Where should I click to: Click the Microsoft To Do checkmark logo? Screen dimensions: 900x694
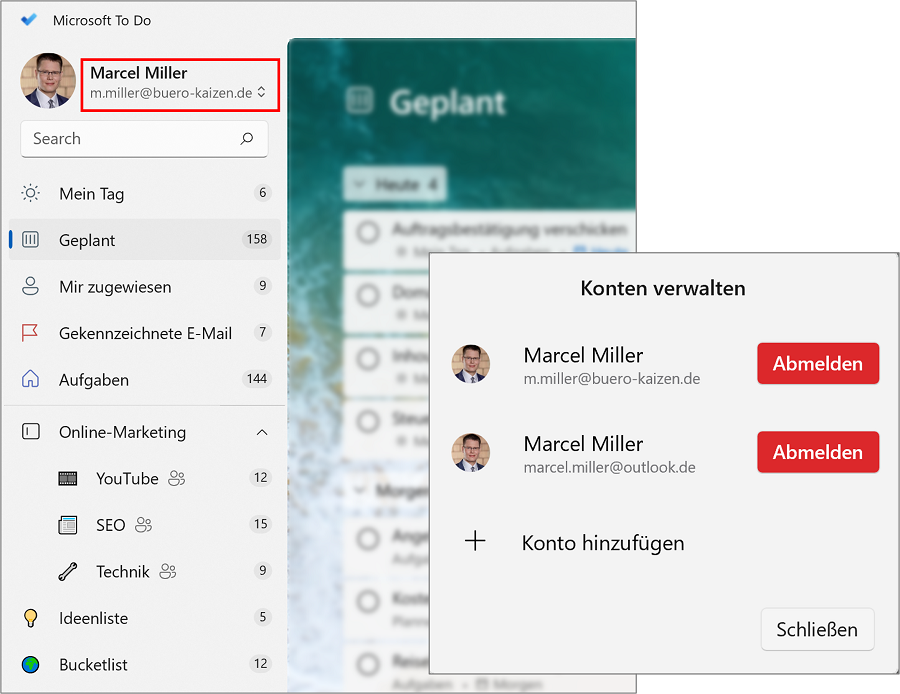29,20
